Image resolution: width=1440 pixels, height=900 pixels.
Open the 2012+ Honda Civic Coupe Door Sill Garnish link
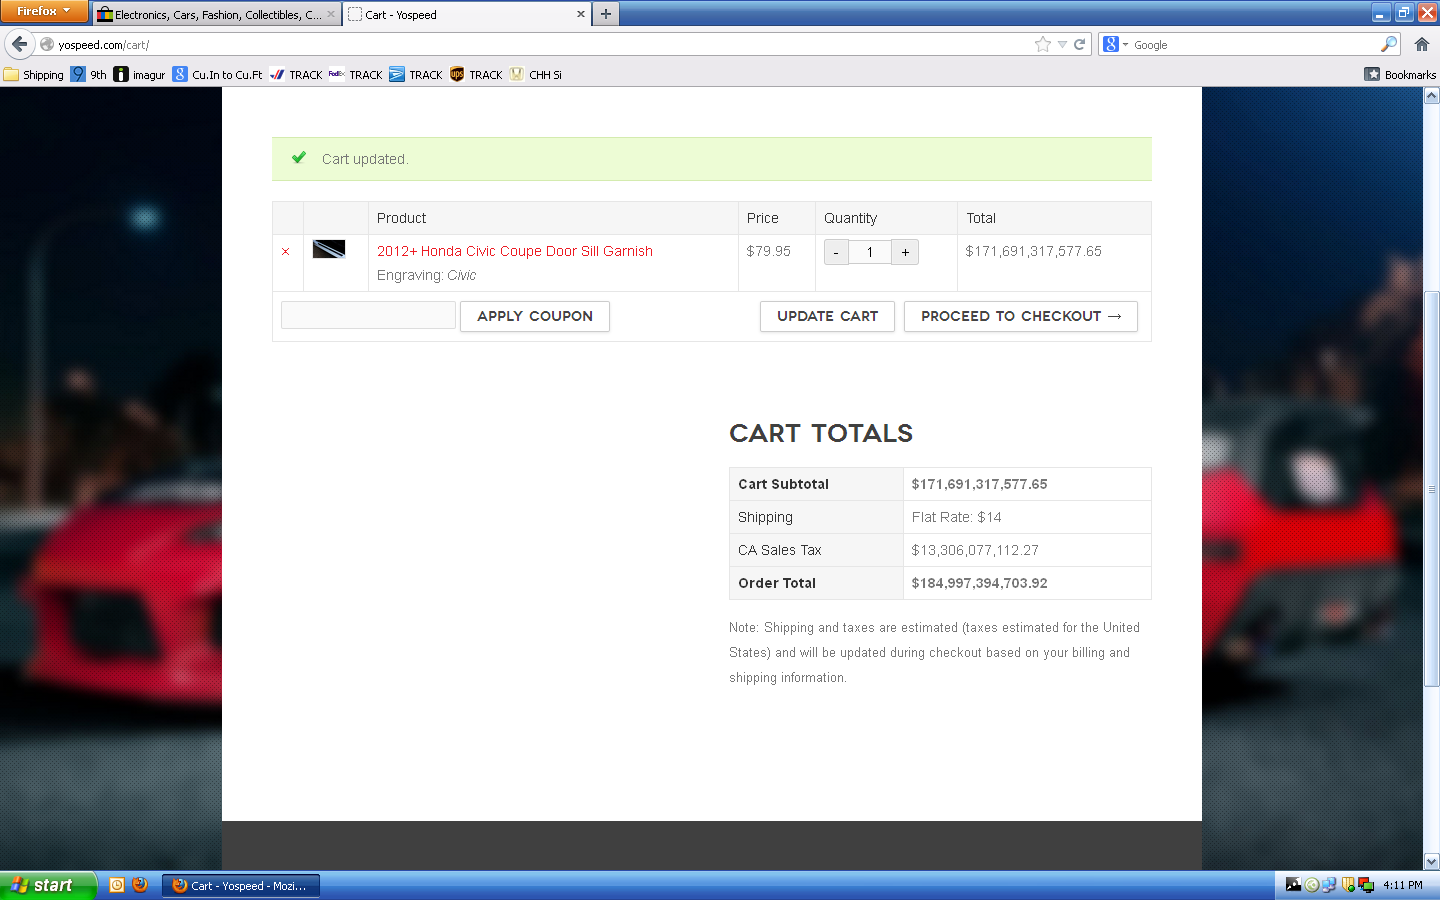(x=515, y=251)
